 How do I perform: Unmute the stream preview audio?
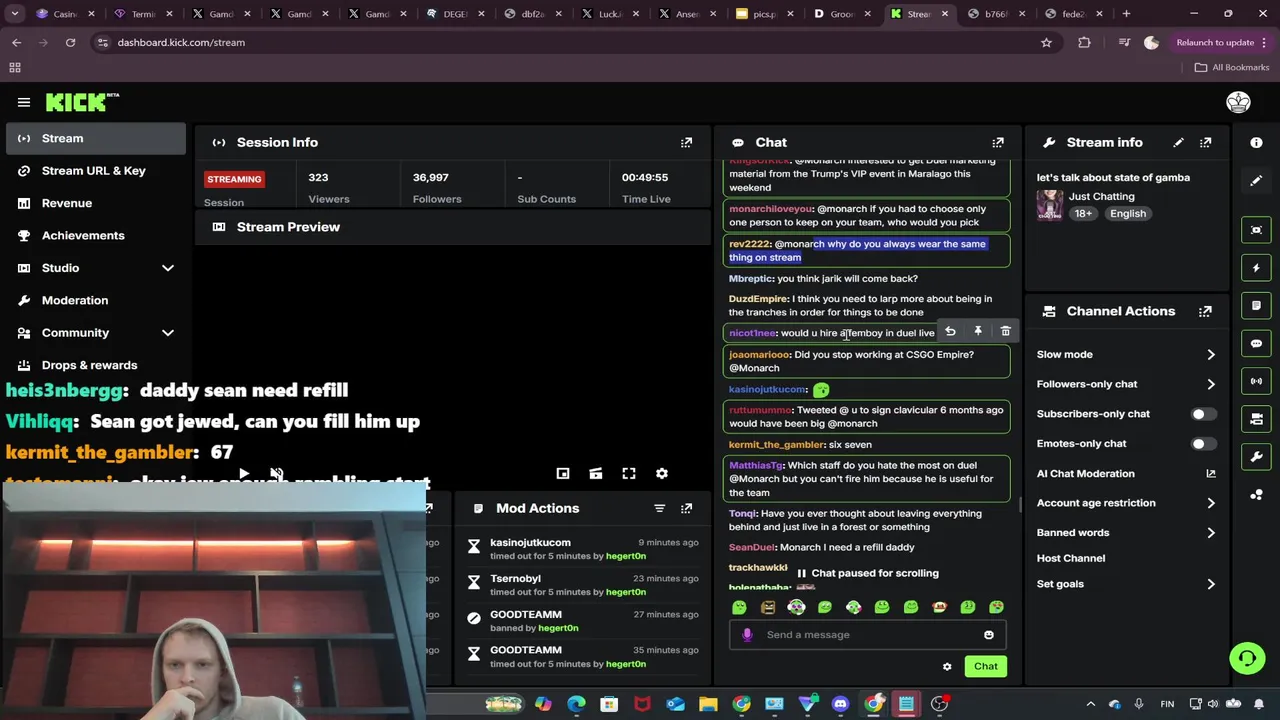pos(277,473)
